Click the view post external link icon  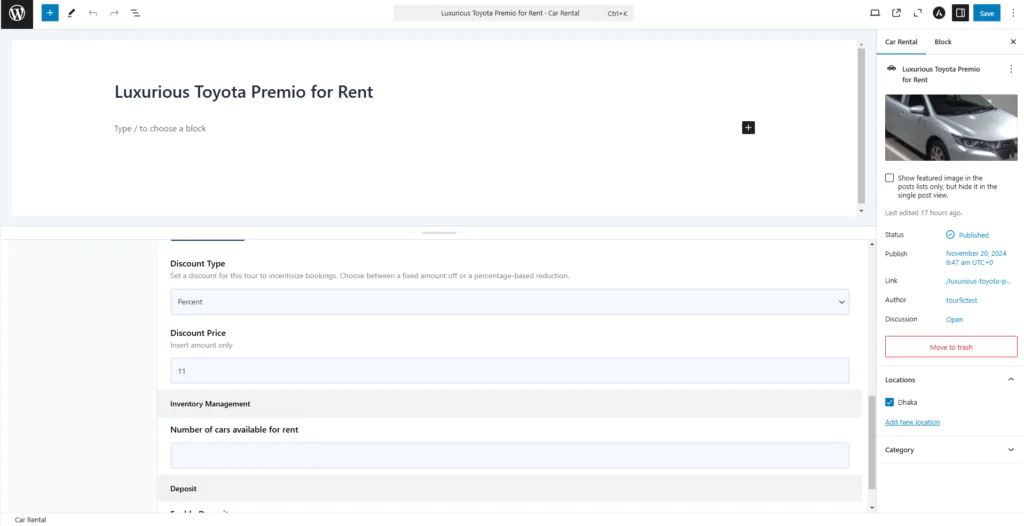896,13
